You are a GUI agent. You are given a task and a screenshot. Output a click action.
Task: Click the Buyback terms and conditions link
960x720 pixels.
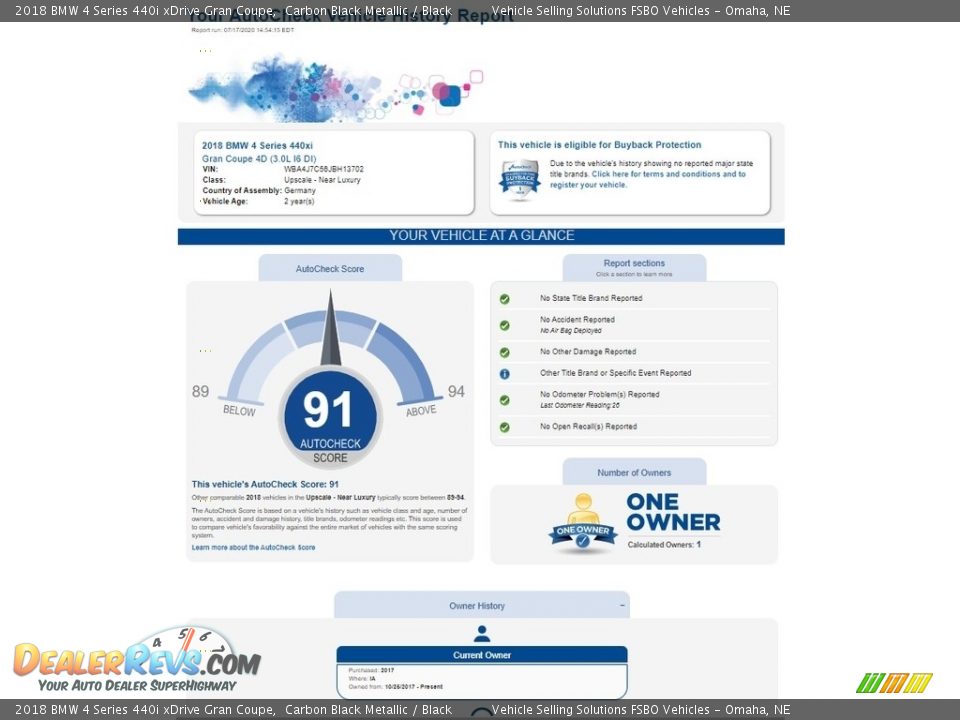click(667, 174)
